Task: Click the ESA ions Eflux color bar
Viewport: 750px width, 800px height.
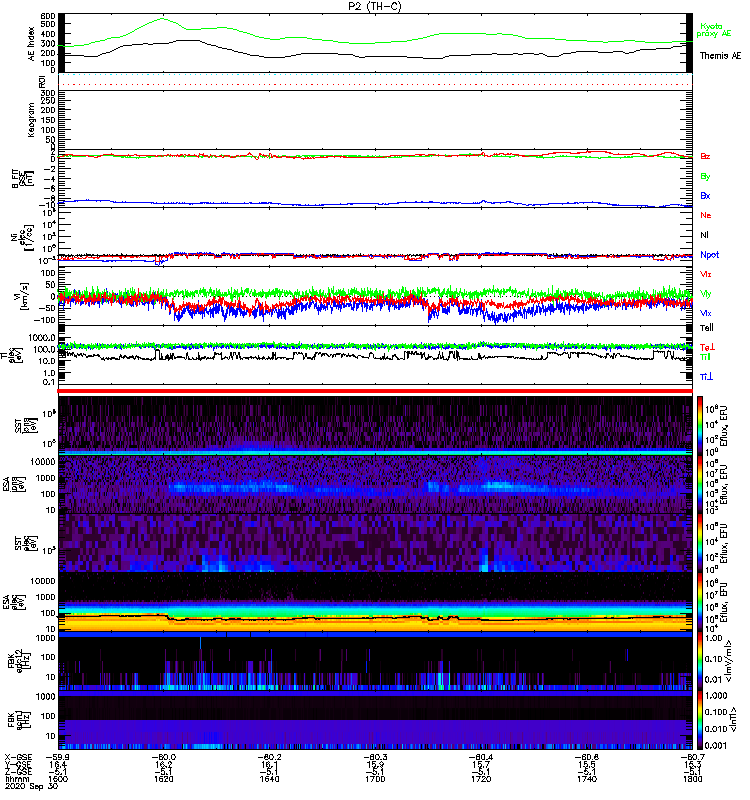Action: click(699, 485)
